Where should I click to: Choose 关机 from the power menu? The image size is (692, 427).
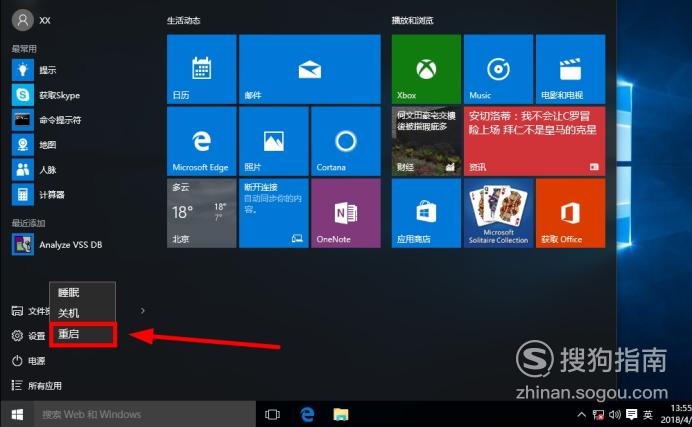point(83,313)
